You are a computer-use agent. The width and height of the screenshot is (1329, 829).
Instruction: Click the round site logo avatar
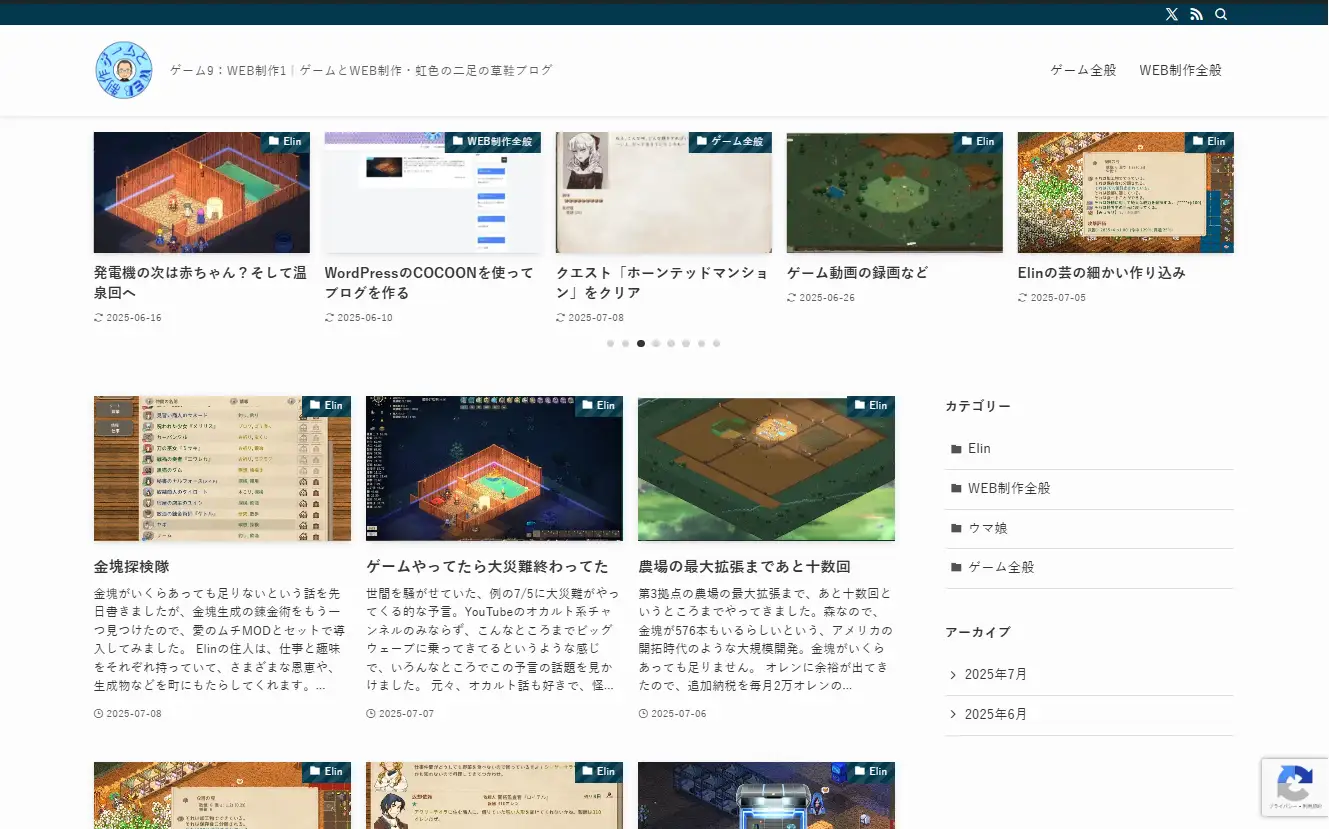(x=124, y=70)
